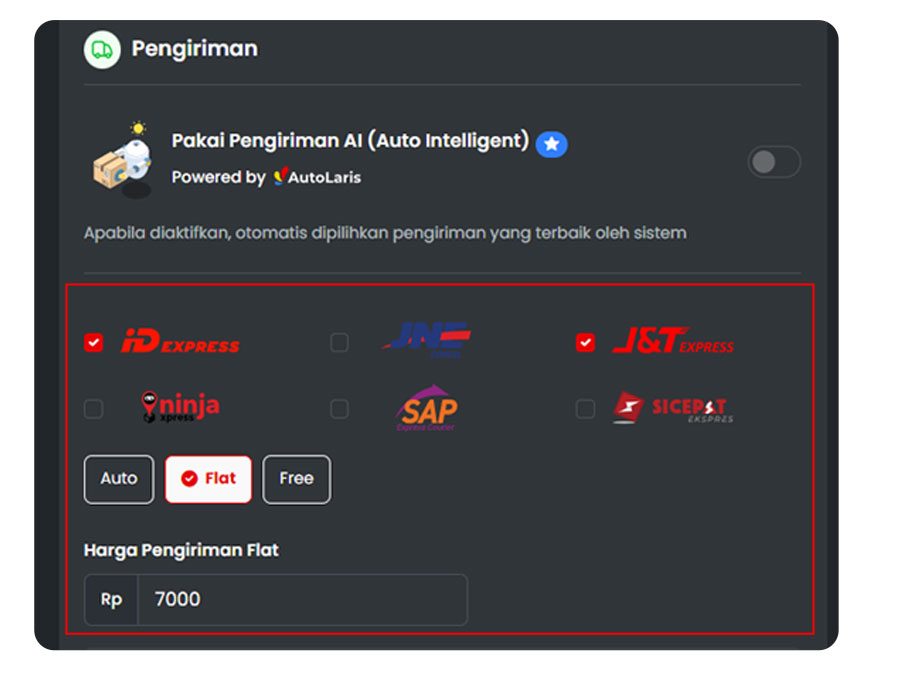This screenshot has width=900, height=680.
Task: Click the J&T Express courier logo
Action: coord(672,342)
